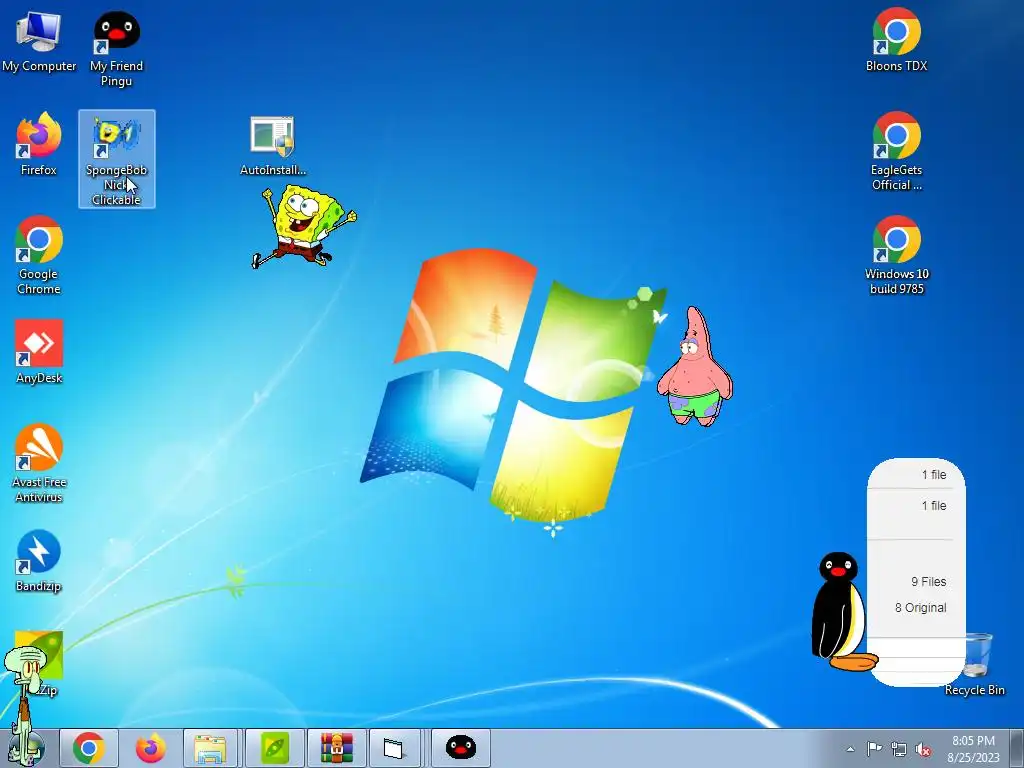Open the AutoInstall desktop icon
1024x768 pixels.
[272, 146]
